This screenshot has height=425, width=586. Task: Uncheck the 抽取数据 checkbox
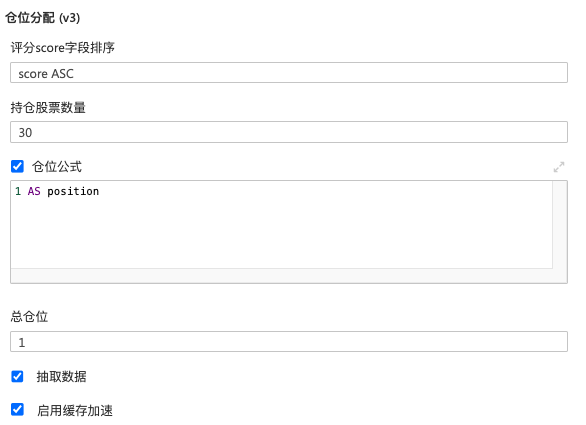coord(17,376)
